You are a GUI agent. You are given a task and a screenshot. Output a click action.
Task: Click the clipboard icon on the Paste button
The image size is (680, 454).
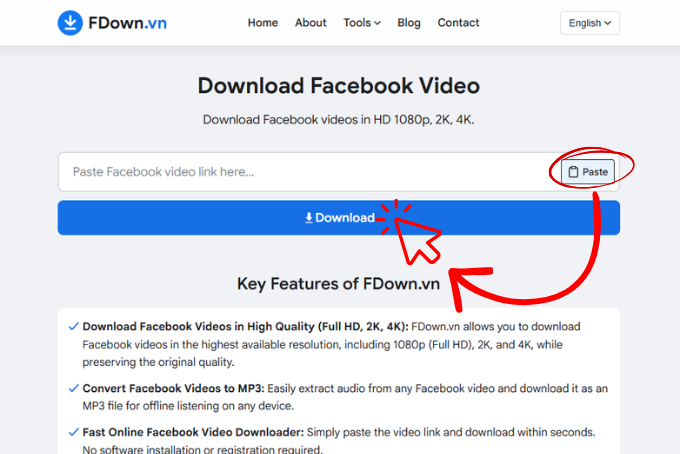coord(573,172)
